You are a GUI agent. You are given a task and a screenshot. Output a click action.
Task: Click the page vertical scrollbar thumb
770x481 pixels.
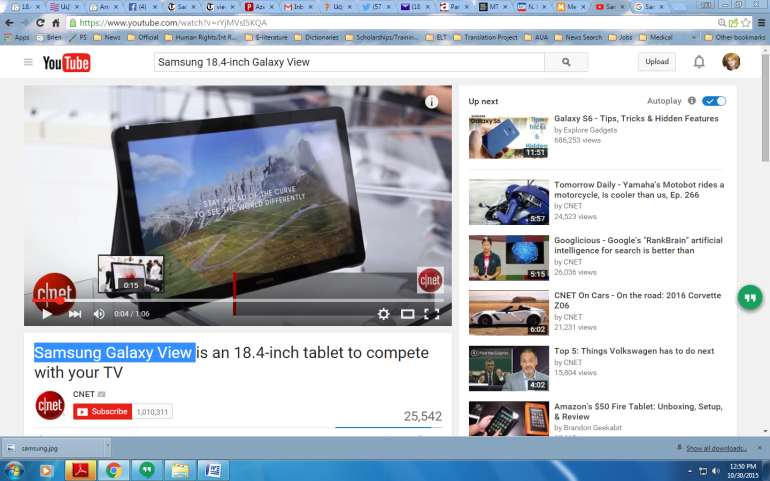[765, 106]
